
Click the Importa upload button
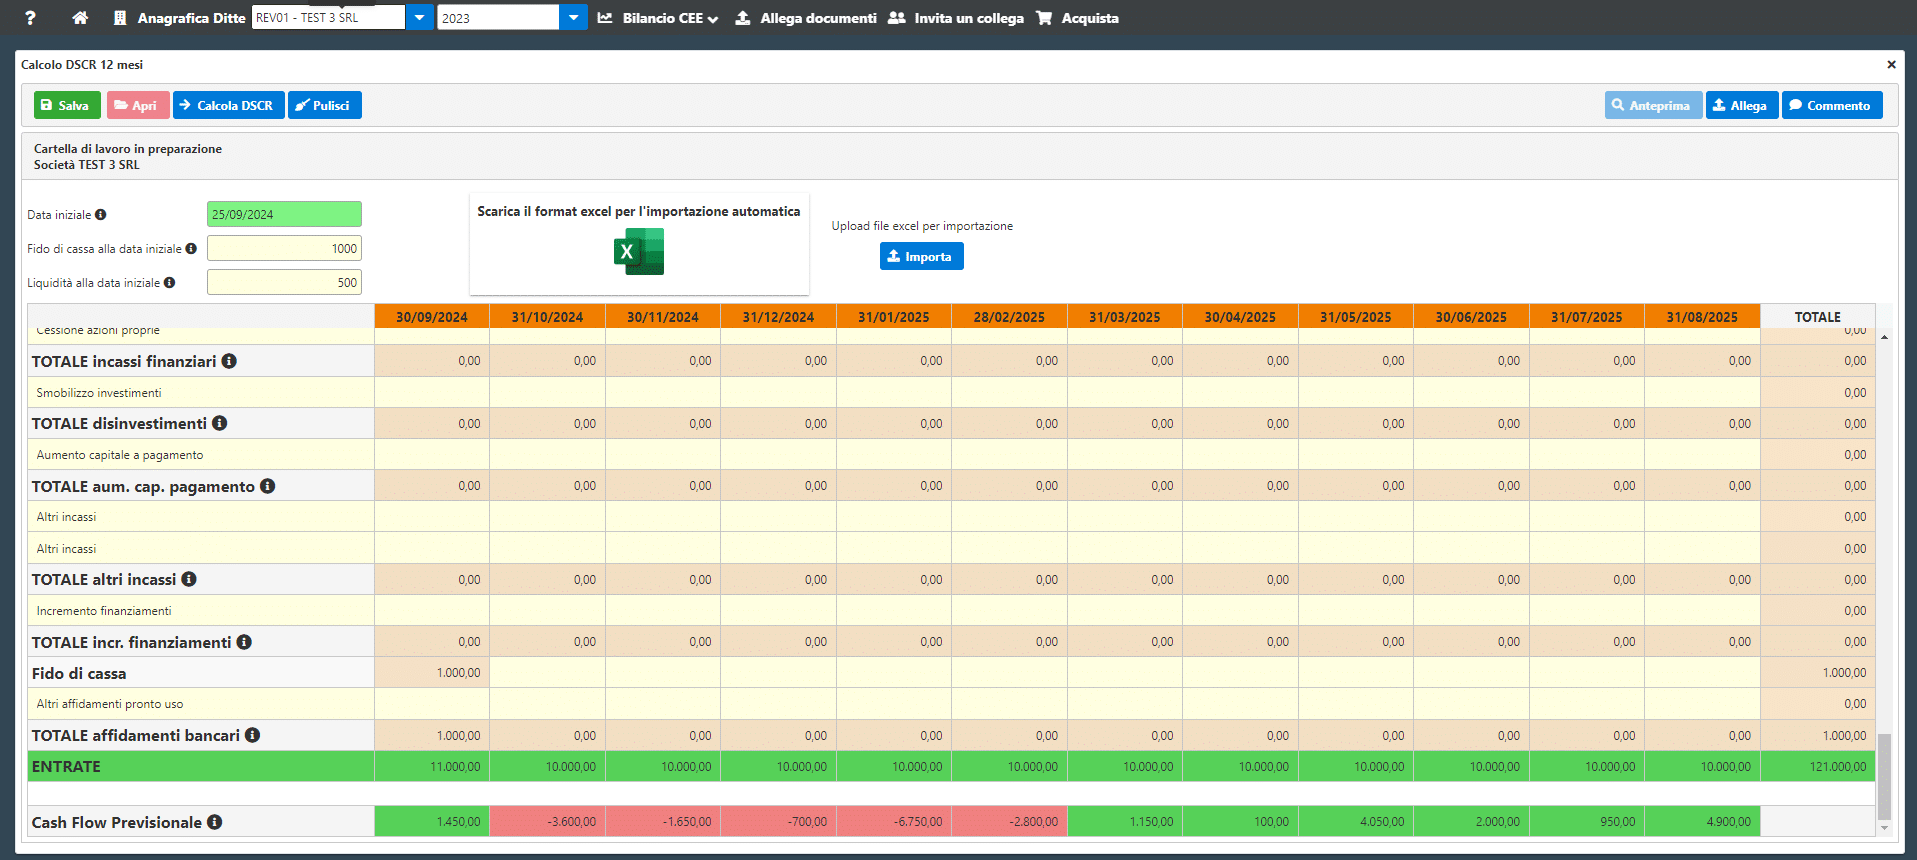click(x=922, y=256)
